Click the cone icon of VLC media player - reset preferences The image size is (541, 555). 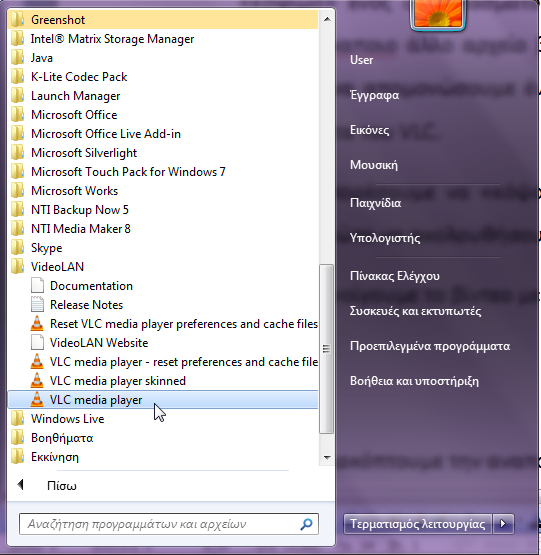pyautogui.click(x=37, y=362)
